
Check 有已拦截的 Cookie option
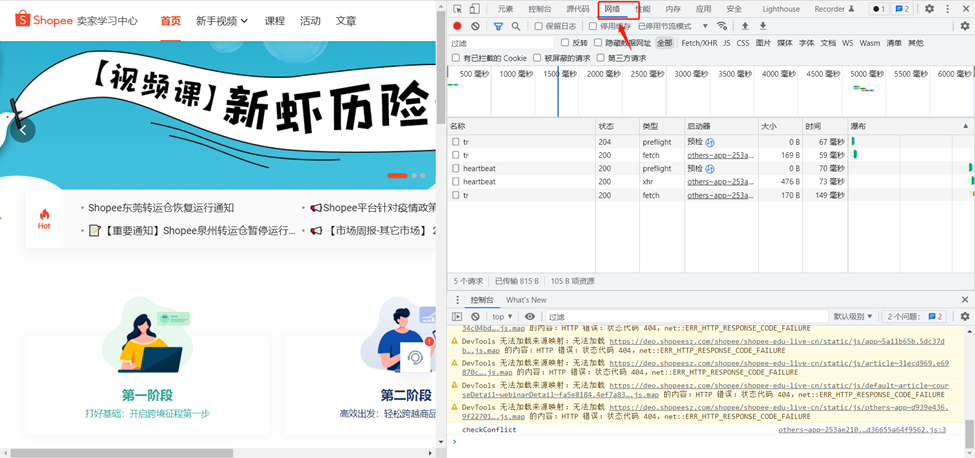(x=456, y=58)
